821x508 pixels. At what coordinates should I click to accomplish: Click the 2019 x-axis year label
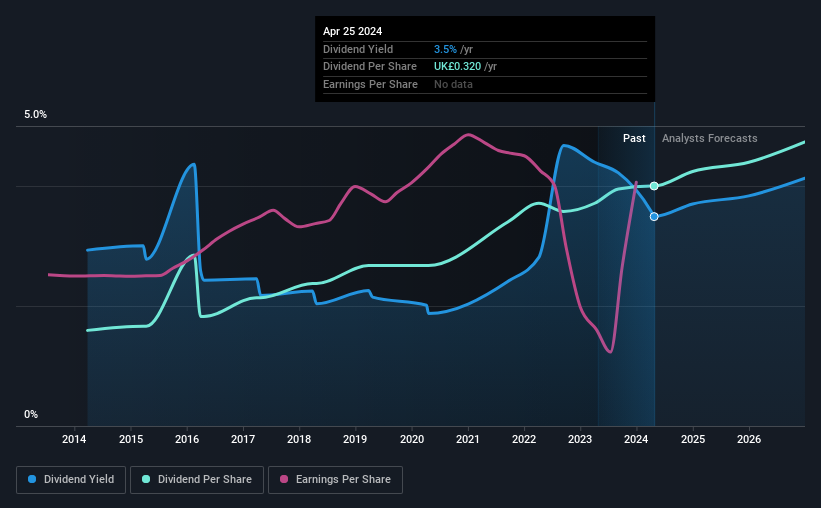click(x=355, y=439)
